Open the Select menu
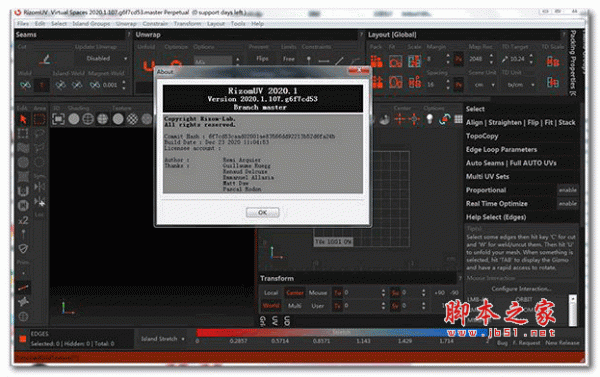This screenshot has height=377, width=600. click(x=59, y=24)
